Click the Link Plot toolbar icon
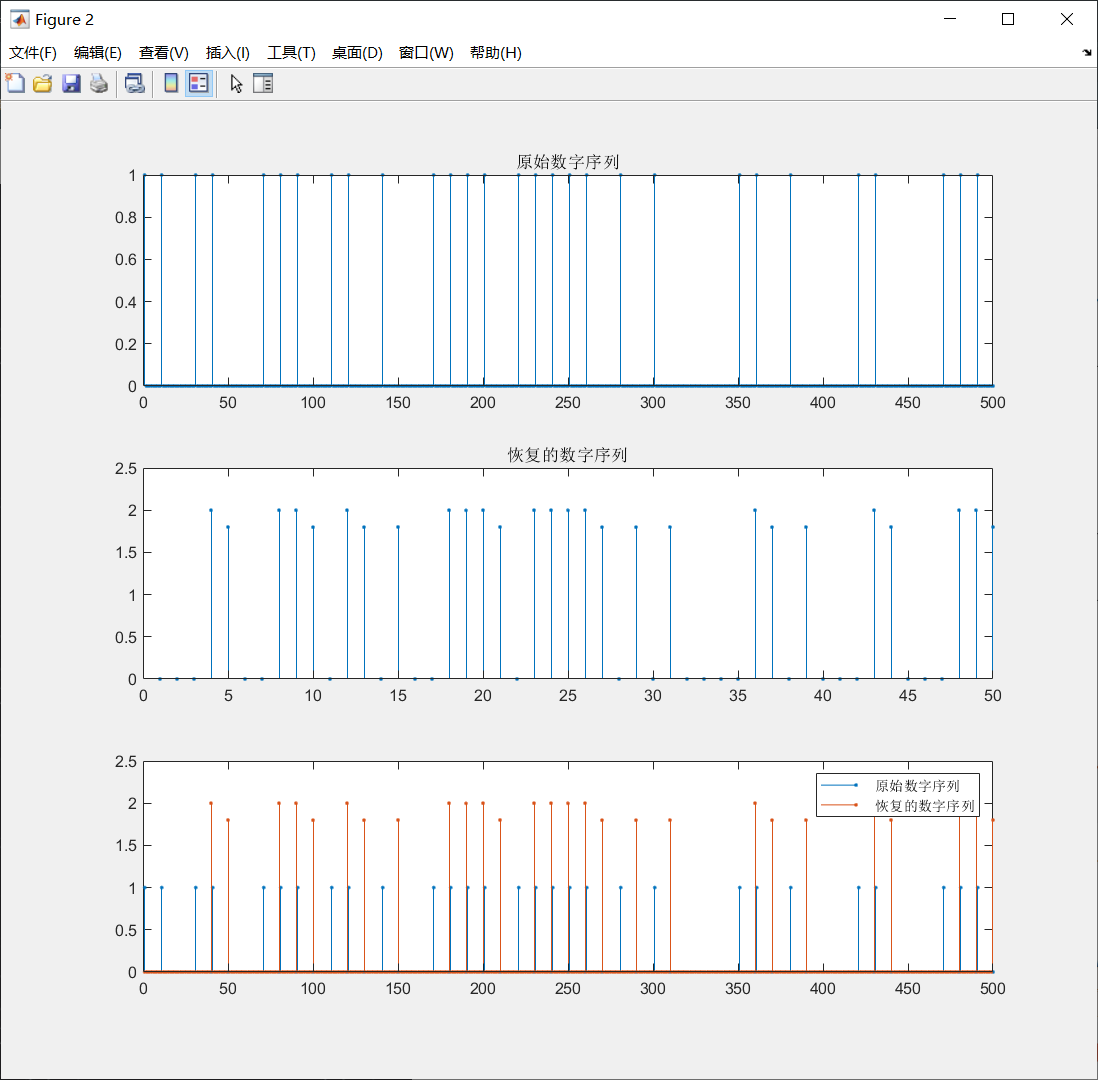This screenshot has height=1080, width=1098. click(134, 83)
